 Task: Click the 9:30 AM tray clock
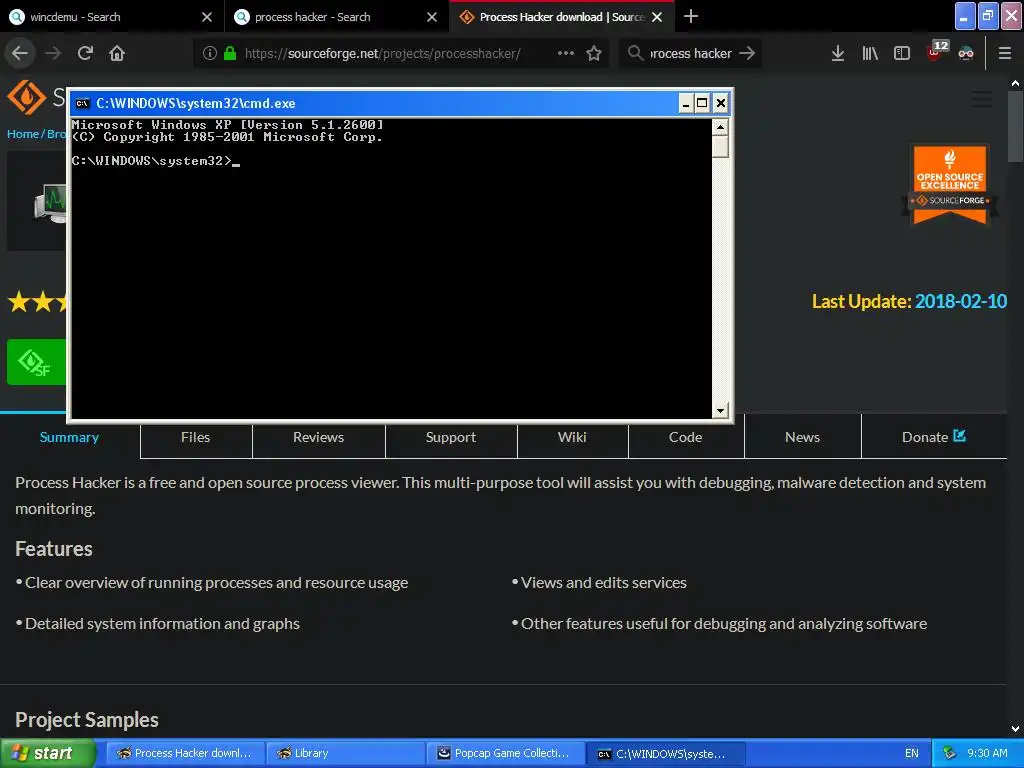click(987, 753)
